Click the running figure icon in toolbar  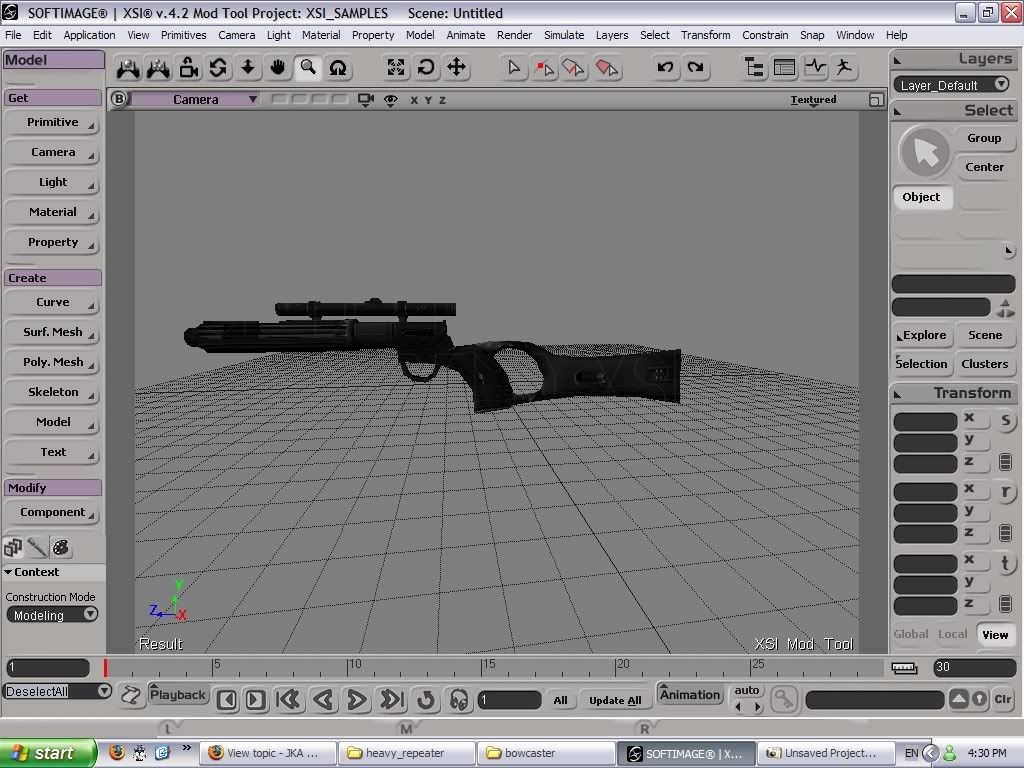coord(844,67)
